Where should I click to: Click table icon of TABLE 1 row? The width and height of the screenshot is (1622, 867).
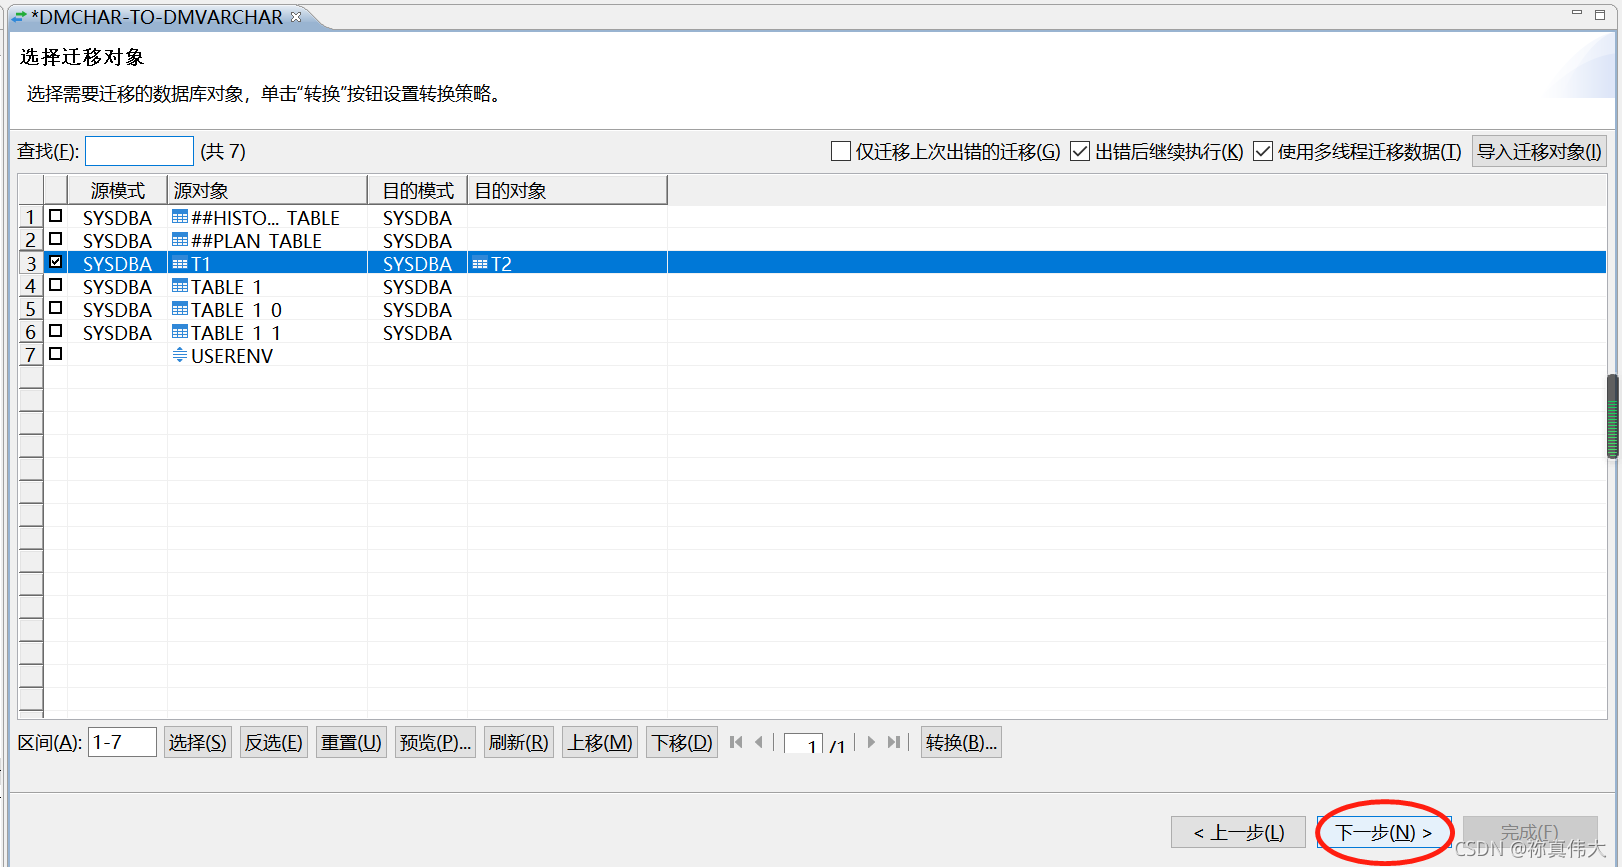pyautogui.click(x=180, y=286)
